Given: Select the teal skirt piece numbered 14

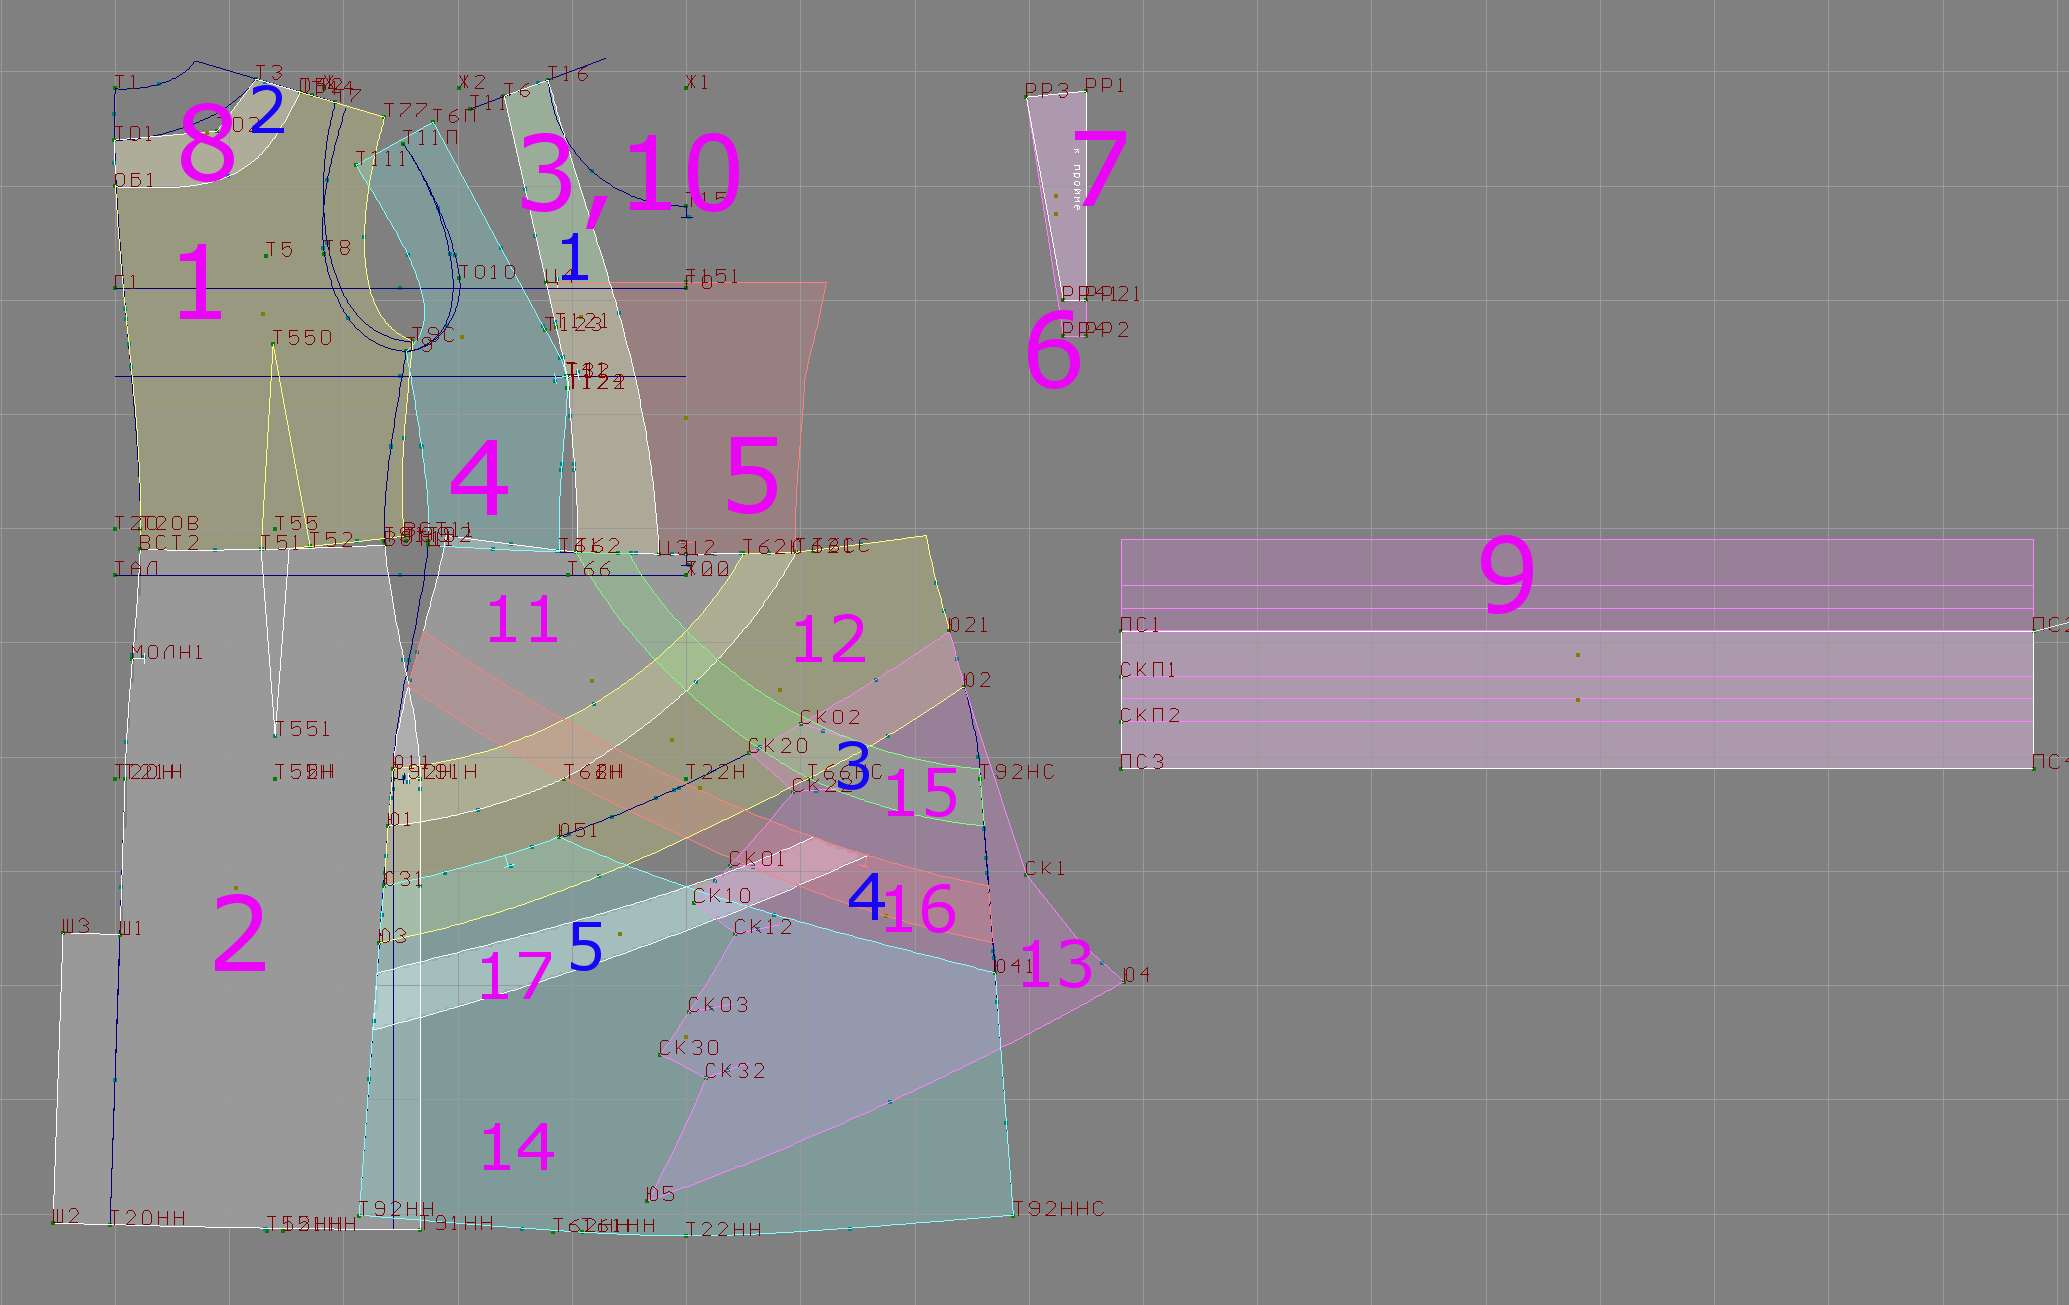Looking at the screenshot, I should (x=517, y=1146).
